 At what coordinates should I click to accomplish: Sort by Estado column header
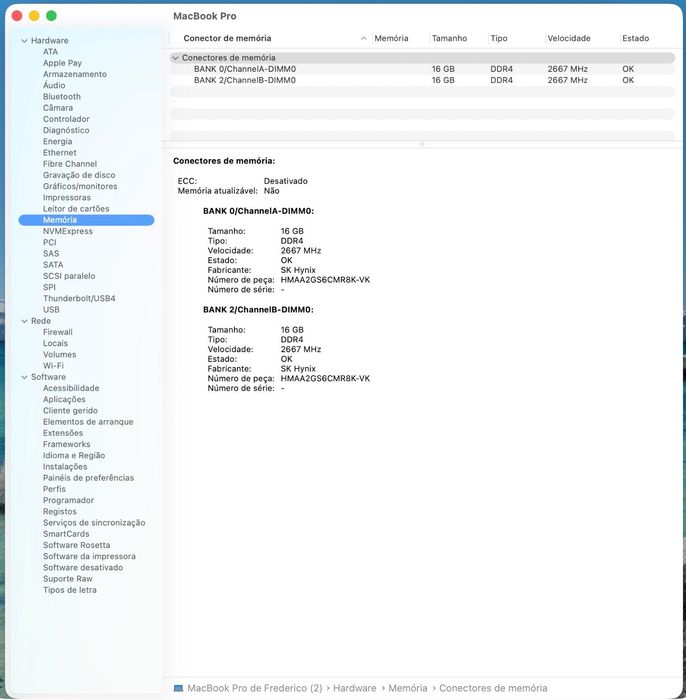tap(636, 38)
